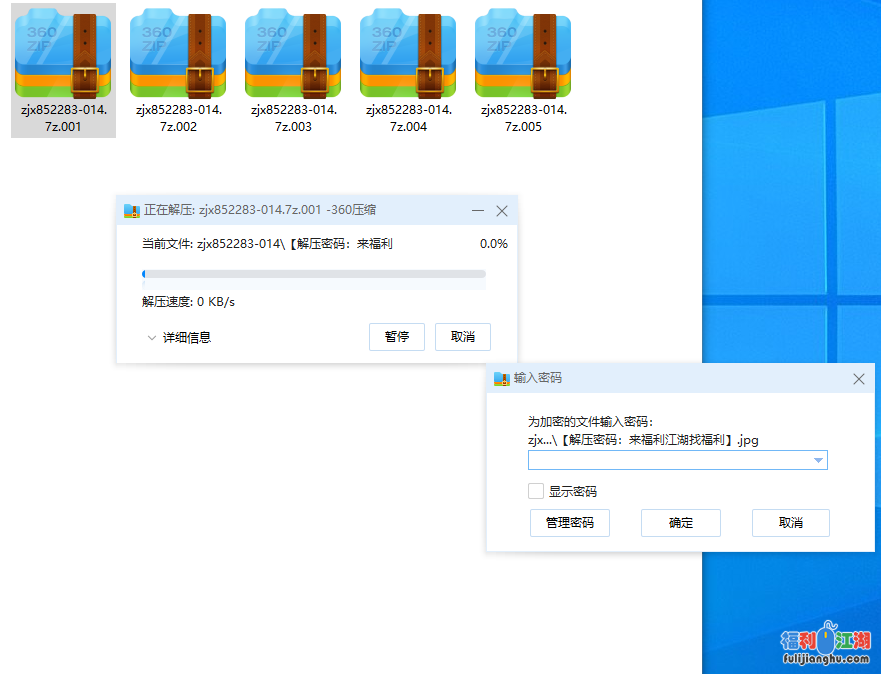Click the icon in 输入密码 dialog title bar
Screen dimensions: 881x674
pos(502,379)
